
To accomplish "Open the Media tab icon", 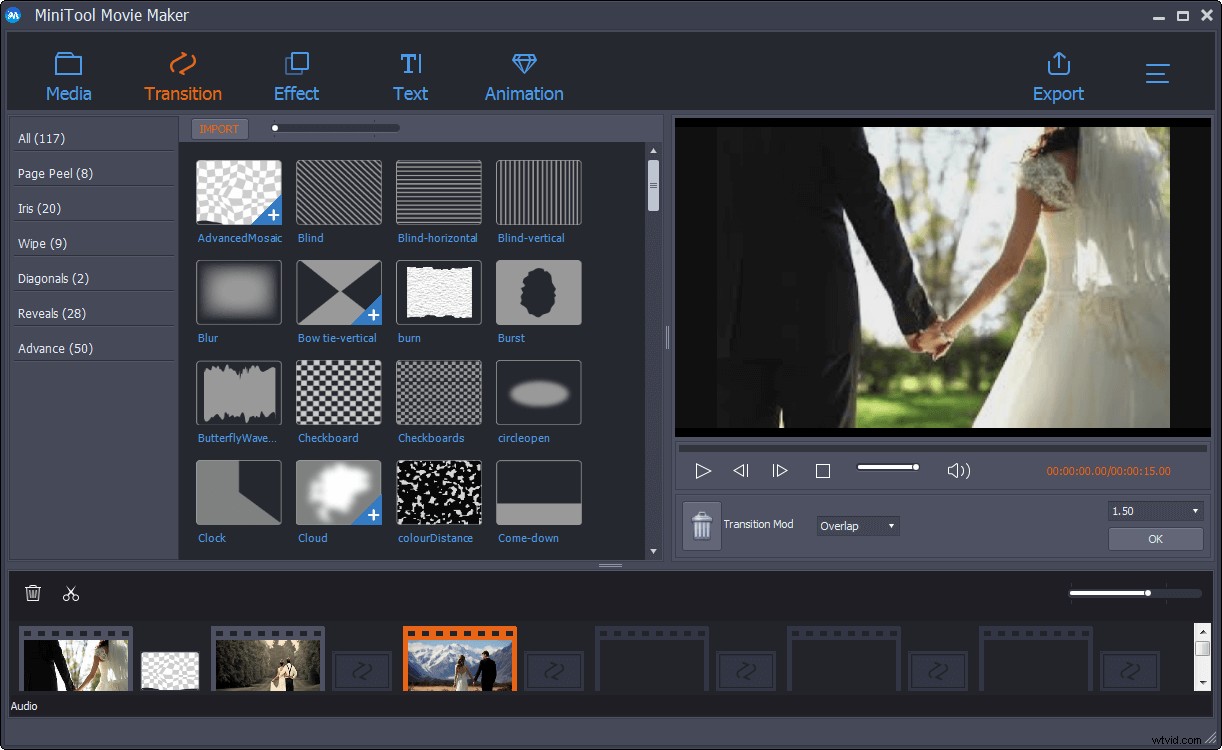I will click(x=68, y=74).
